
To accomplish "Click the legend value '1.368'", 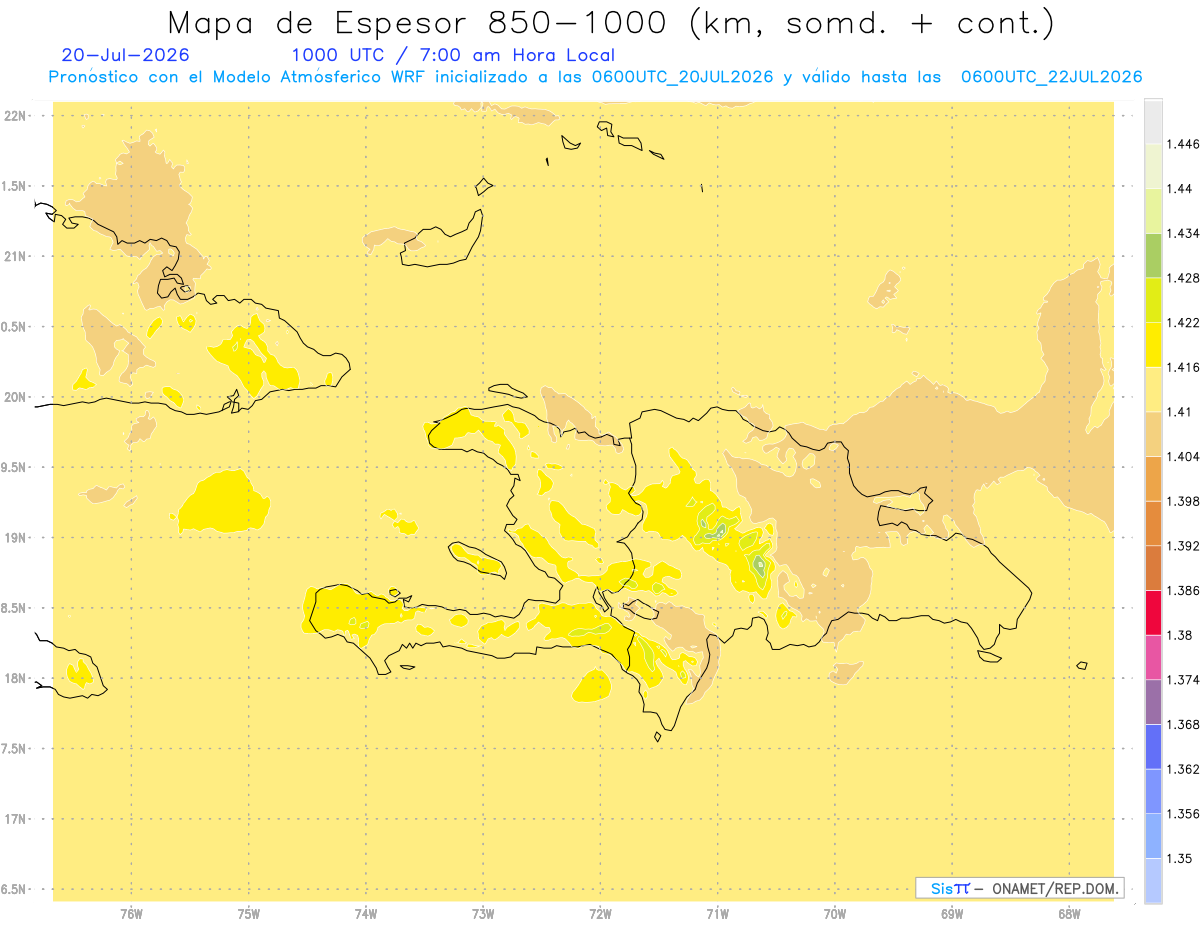I will pos(1182,724).
